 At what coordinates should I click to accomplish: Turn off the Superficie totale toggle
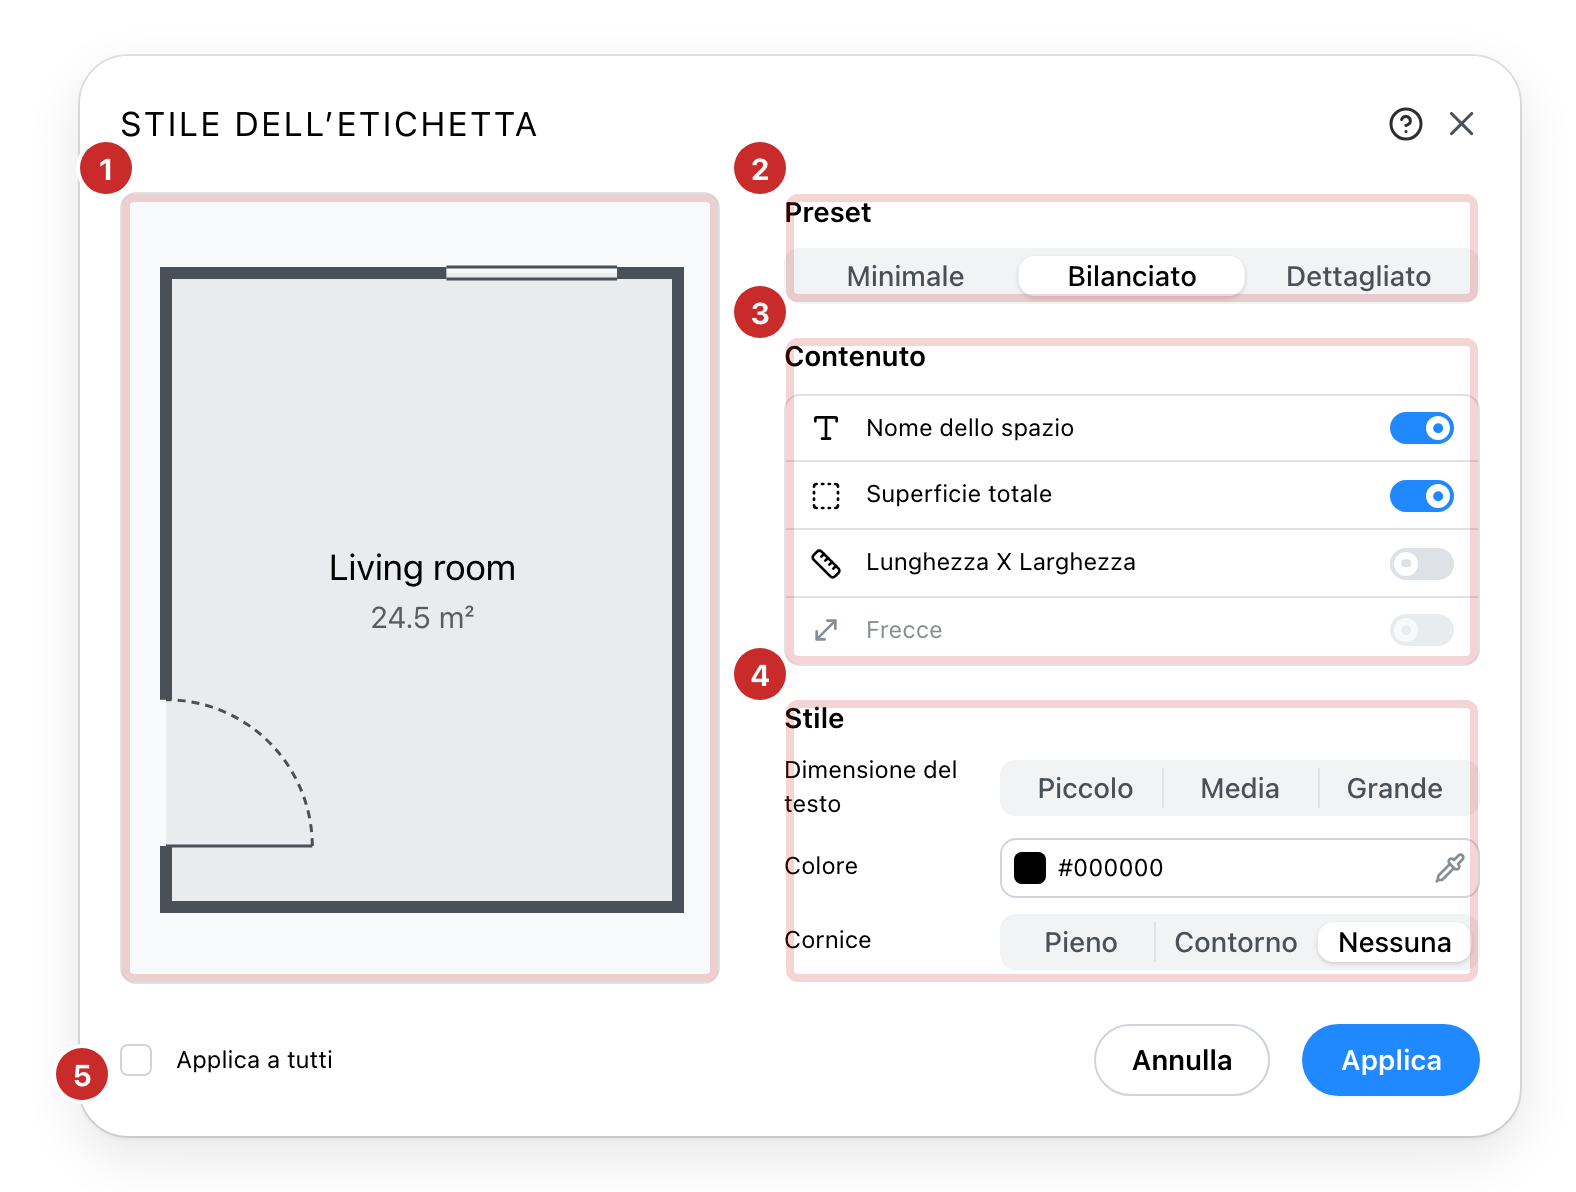point(1421,495)
